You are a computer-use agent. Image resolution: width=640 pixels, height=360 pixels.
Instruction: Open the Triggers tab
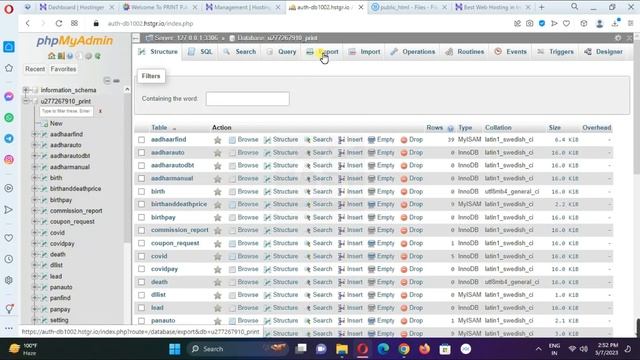tap(556, 52)
